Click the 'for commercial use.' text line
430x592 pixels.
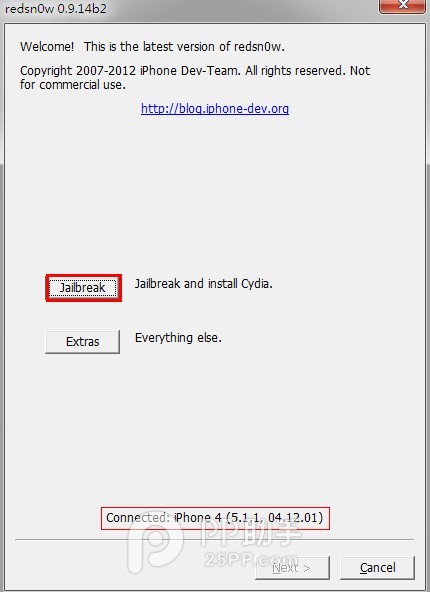[72, 85]
